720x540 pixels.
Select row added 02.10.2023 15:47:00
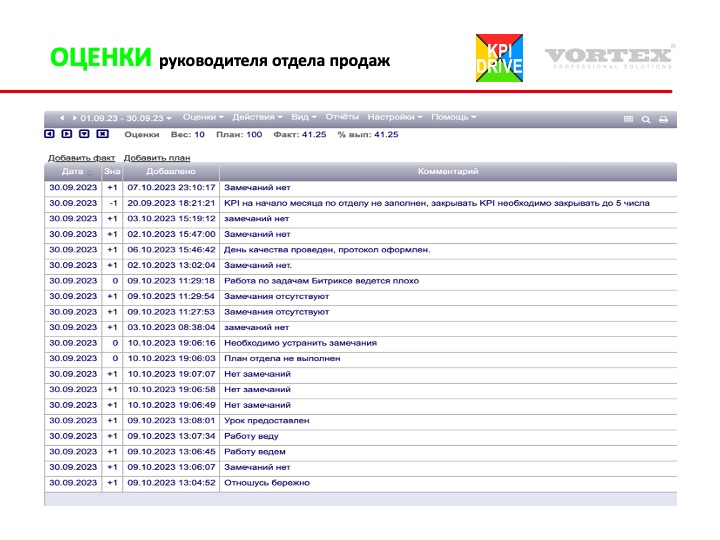click(360, 234)
